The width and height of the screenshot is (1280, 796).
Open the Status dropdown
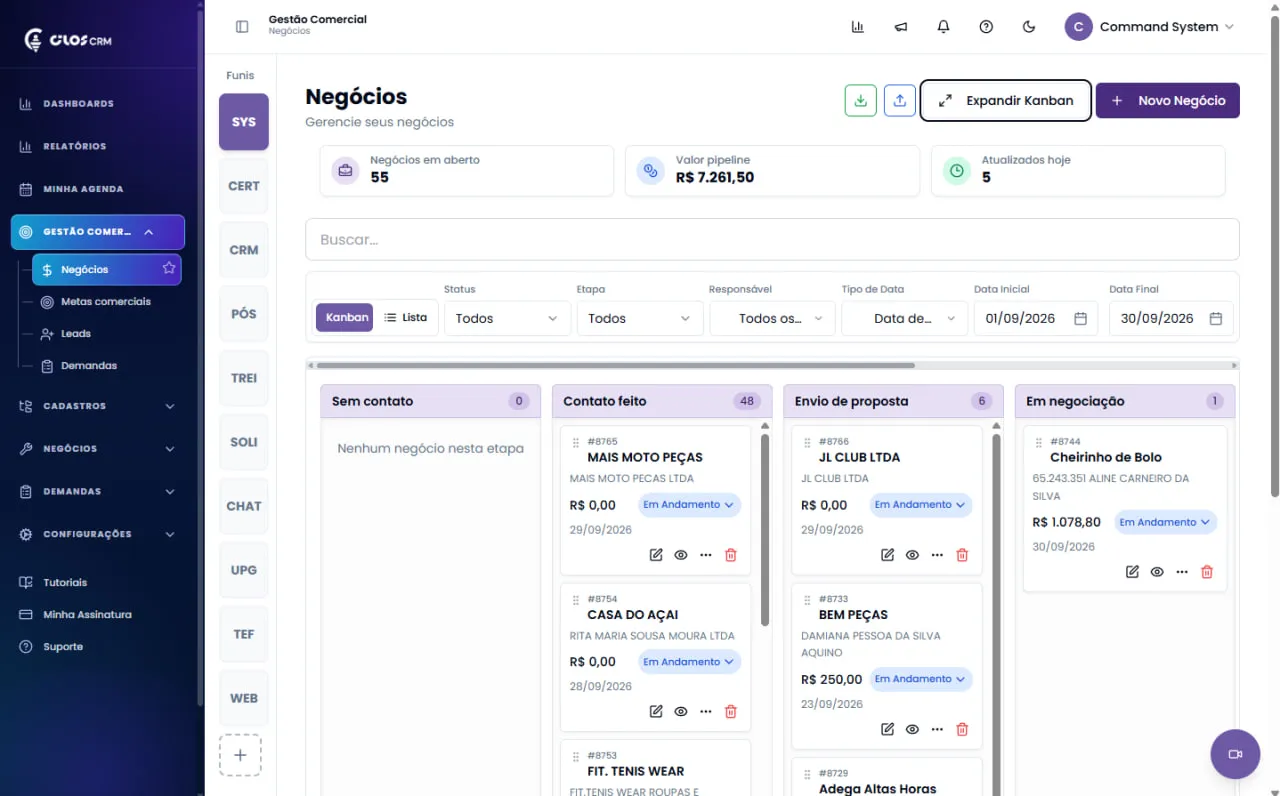(x=507, y=318)
